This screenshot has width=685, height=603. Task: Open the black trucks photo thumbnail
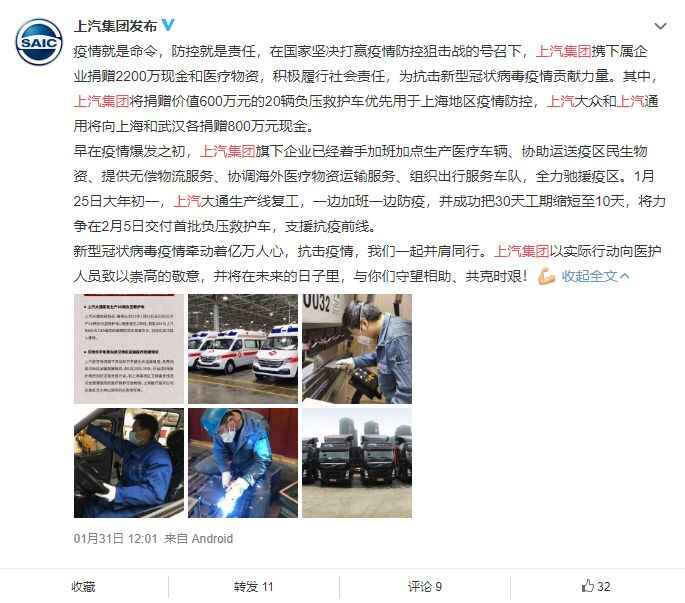click(357, 463)
